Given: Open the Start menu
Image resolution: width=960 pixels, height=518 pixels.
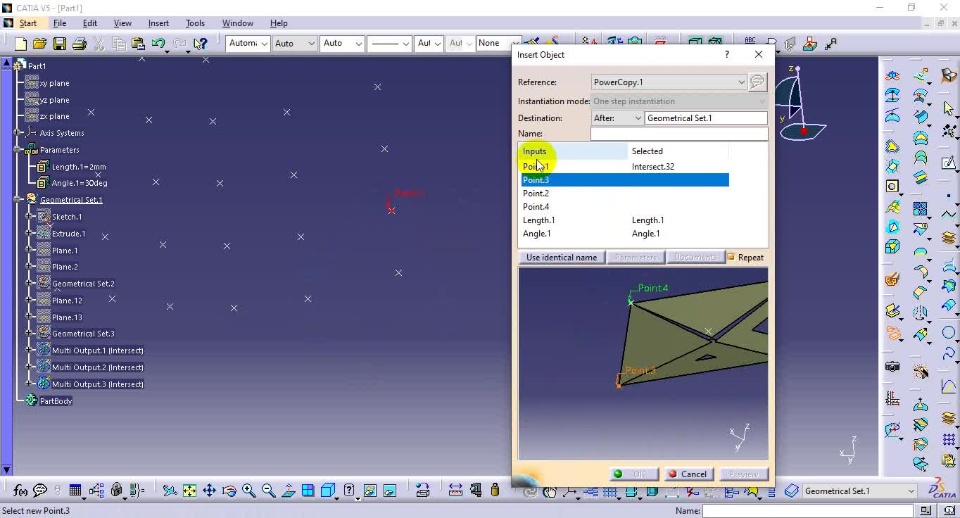Looking at the screenshot, I should point(28,23).
